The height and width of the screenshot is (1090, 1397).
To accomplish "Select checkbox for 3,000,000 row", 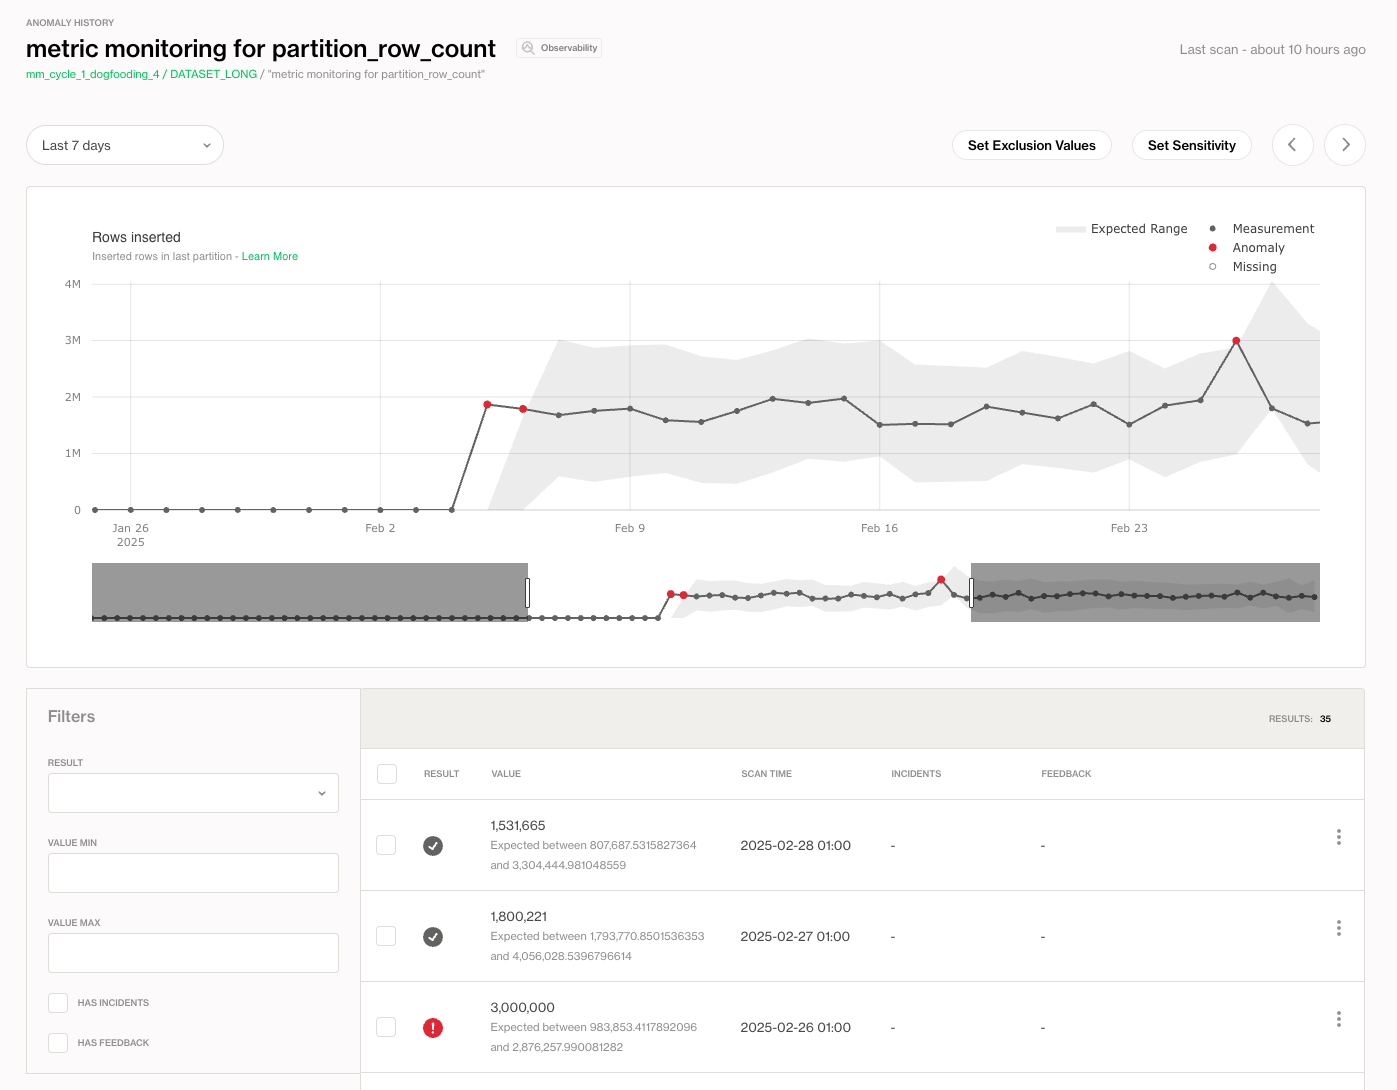I will [x=386, y=1027].
